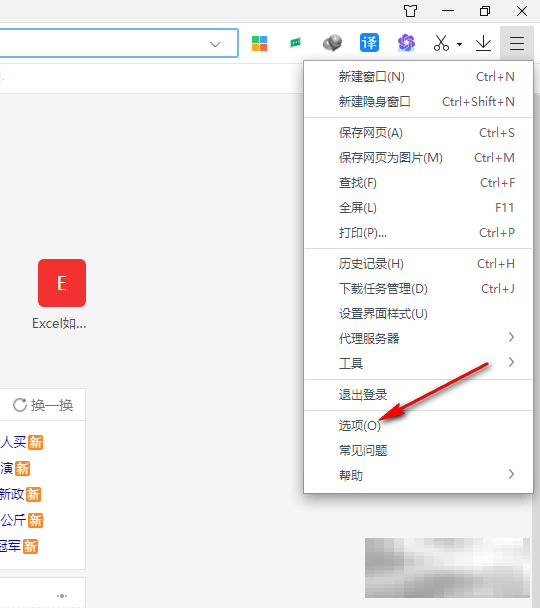This screenshot has width=540, height=608.
Task: Open the colorful grid apps icon
Action: 259,43
